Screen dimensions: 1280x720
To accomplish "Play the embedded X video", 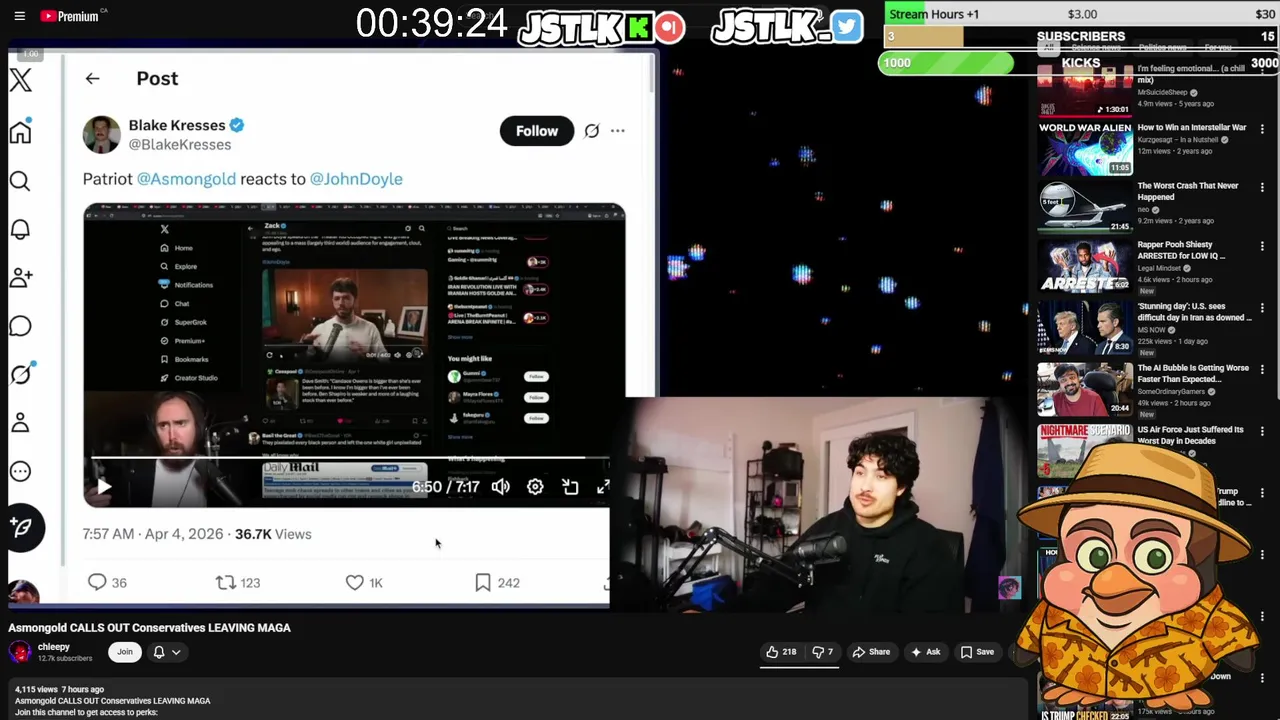I will (104, 487).
